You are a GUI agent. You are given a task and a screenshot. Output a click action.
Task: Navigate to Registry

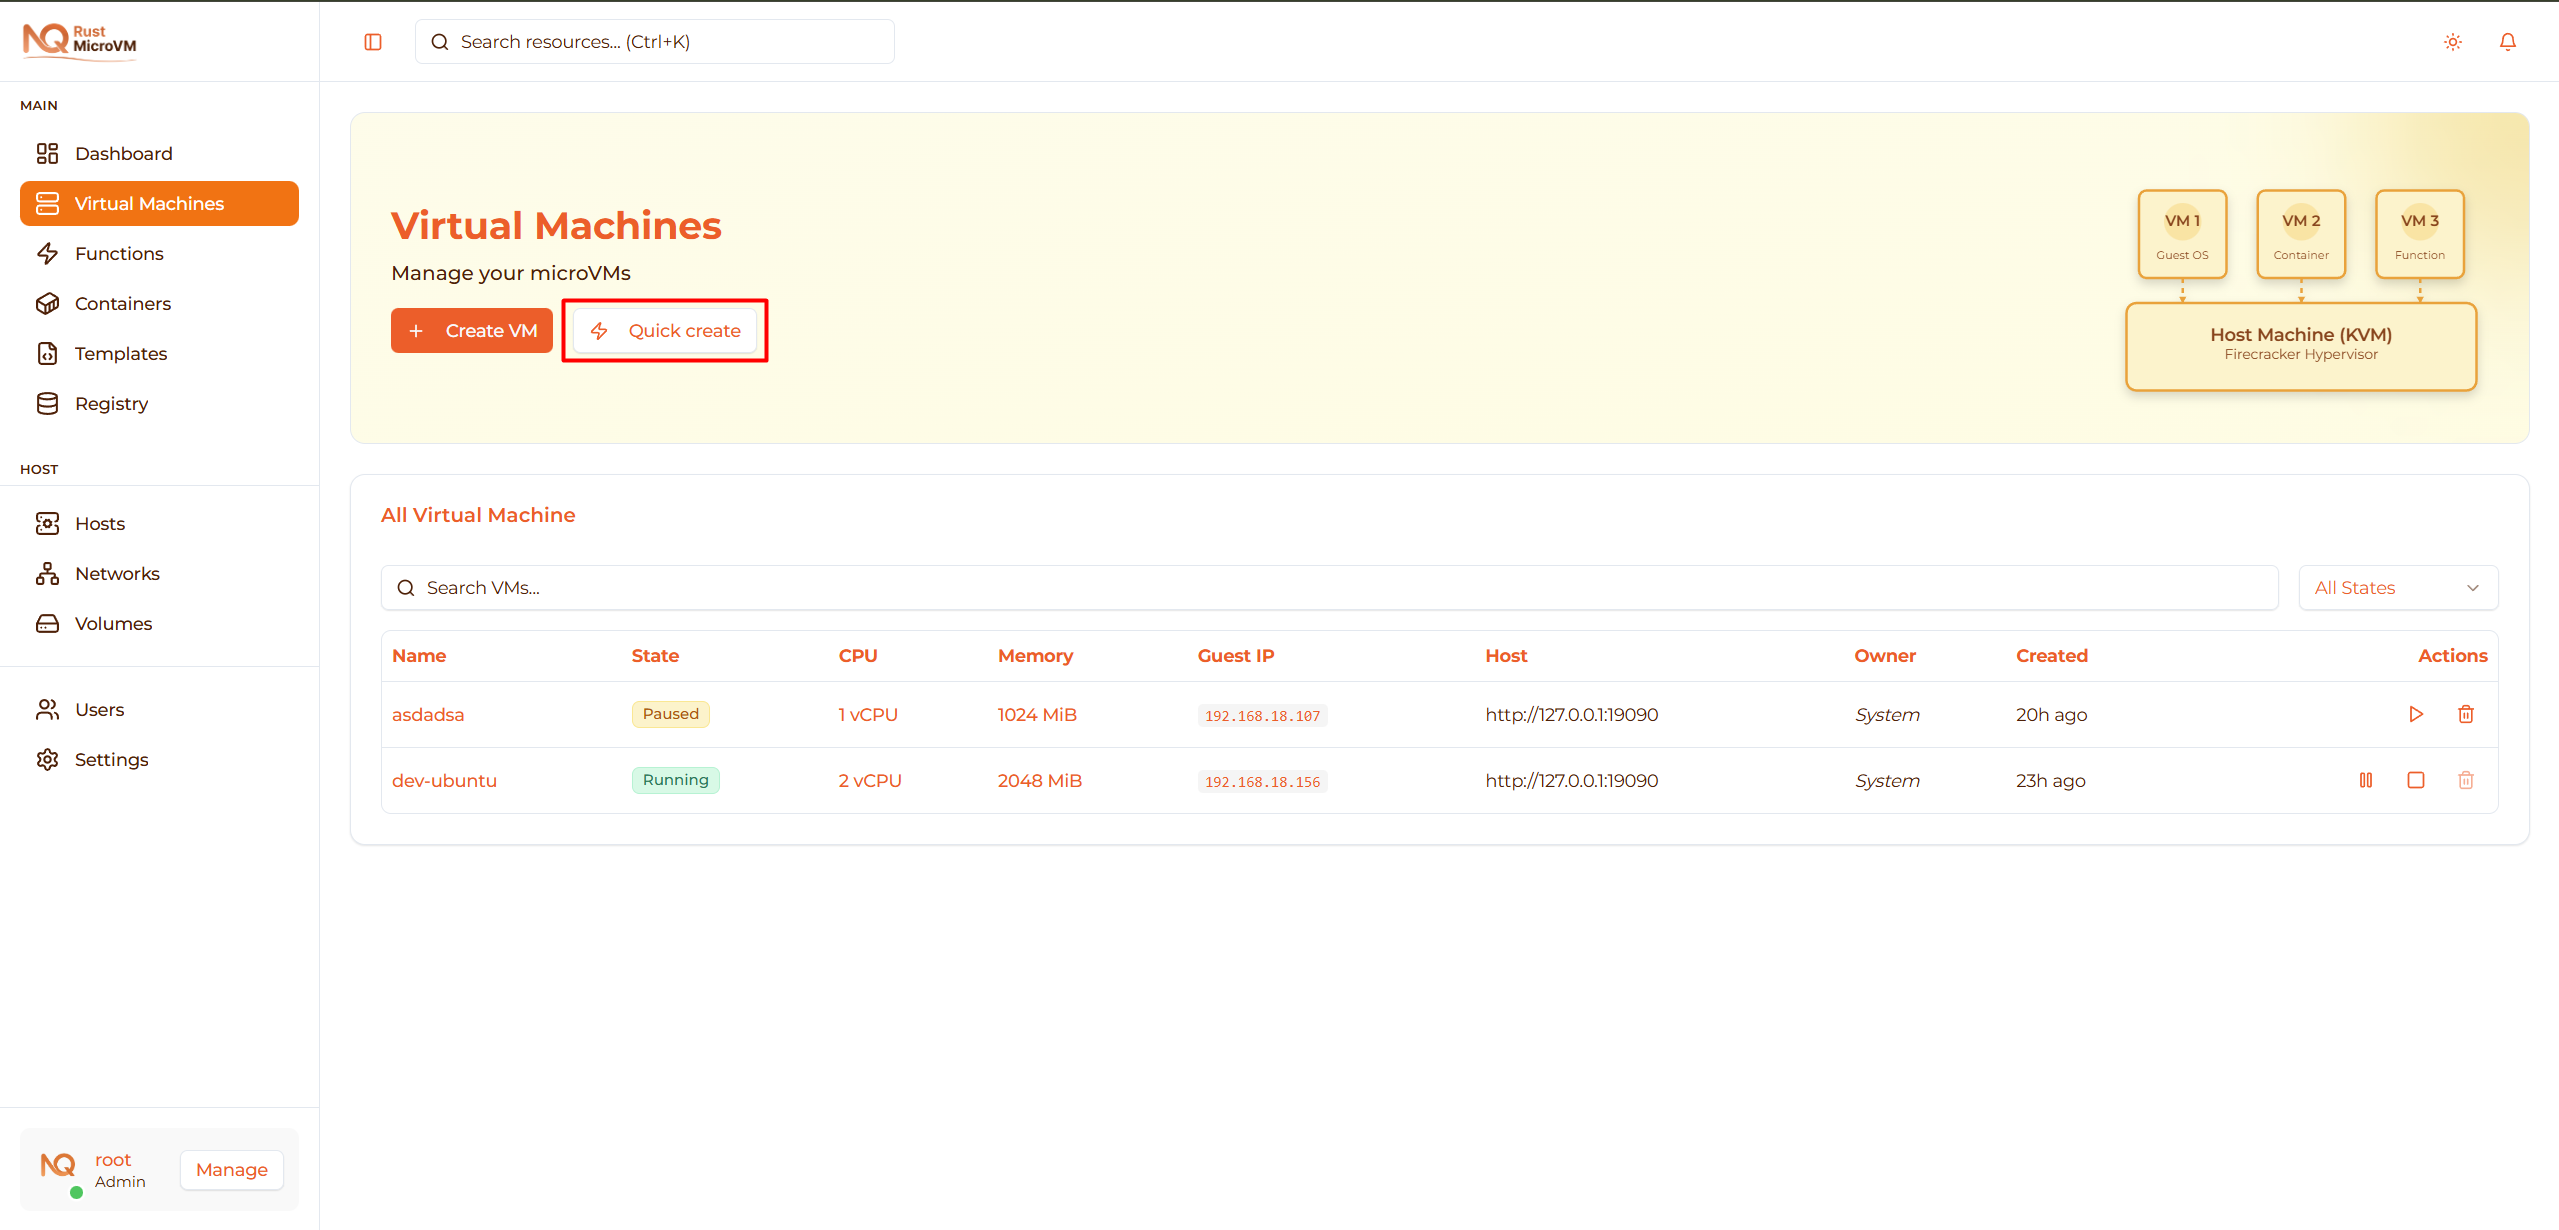(111, 404)
